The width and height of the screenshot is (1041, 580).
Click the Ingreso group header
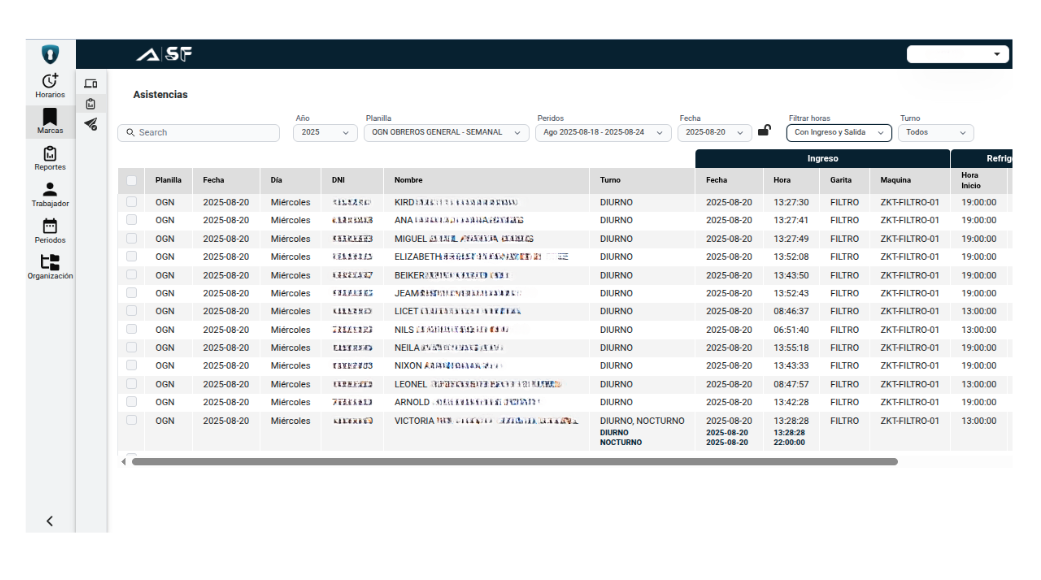pyautogui.click(x=823, y=159)
